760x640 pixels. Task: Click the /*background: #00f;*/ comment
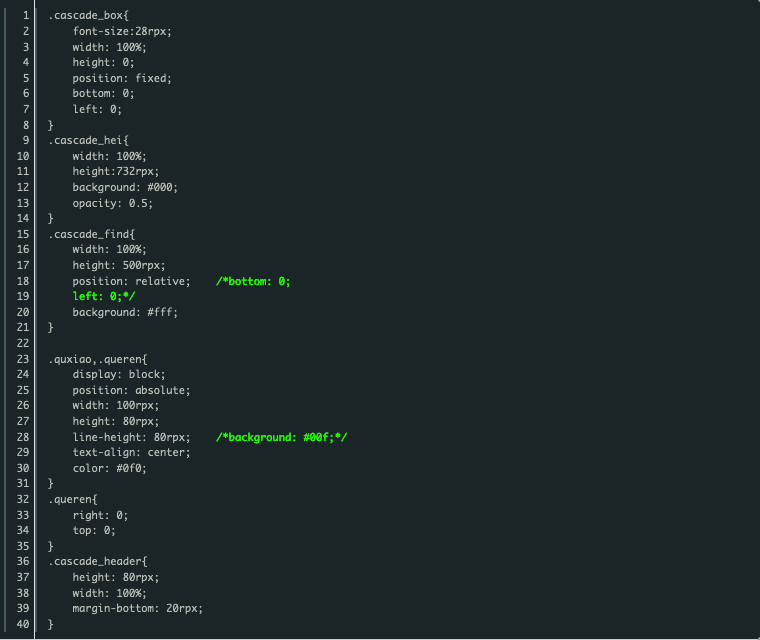click(x=282, y=437)
